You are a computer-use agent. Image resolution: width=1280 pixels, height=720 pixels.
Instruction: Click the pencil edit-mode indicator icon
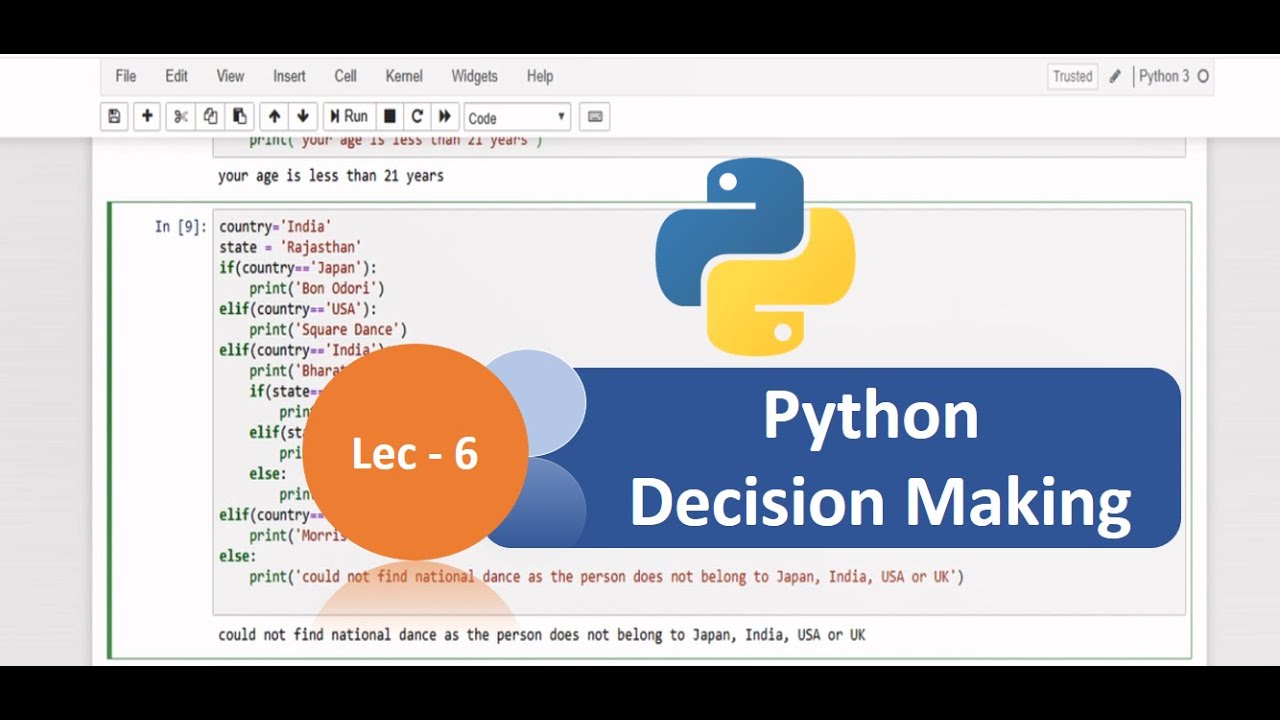point(1115,76)
